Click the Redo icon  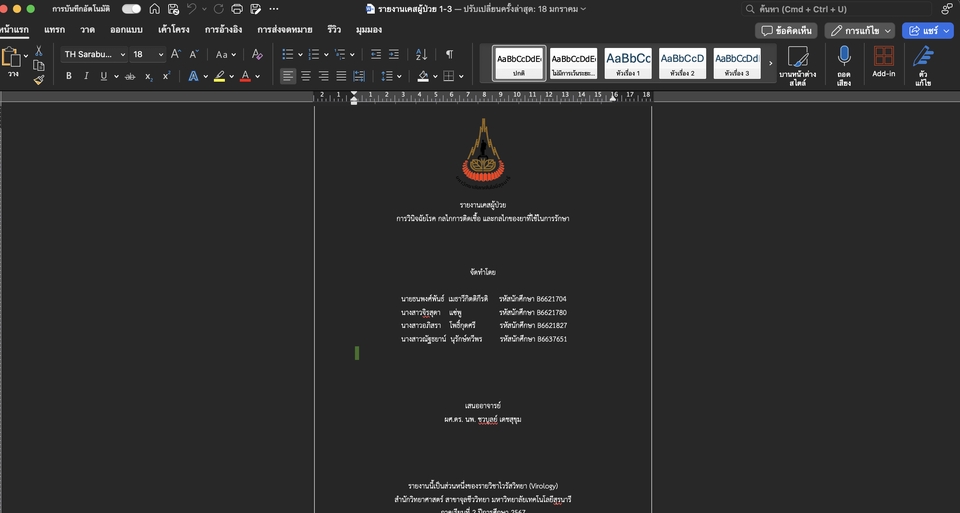tap(219, 9)
